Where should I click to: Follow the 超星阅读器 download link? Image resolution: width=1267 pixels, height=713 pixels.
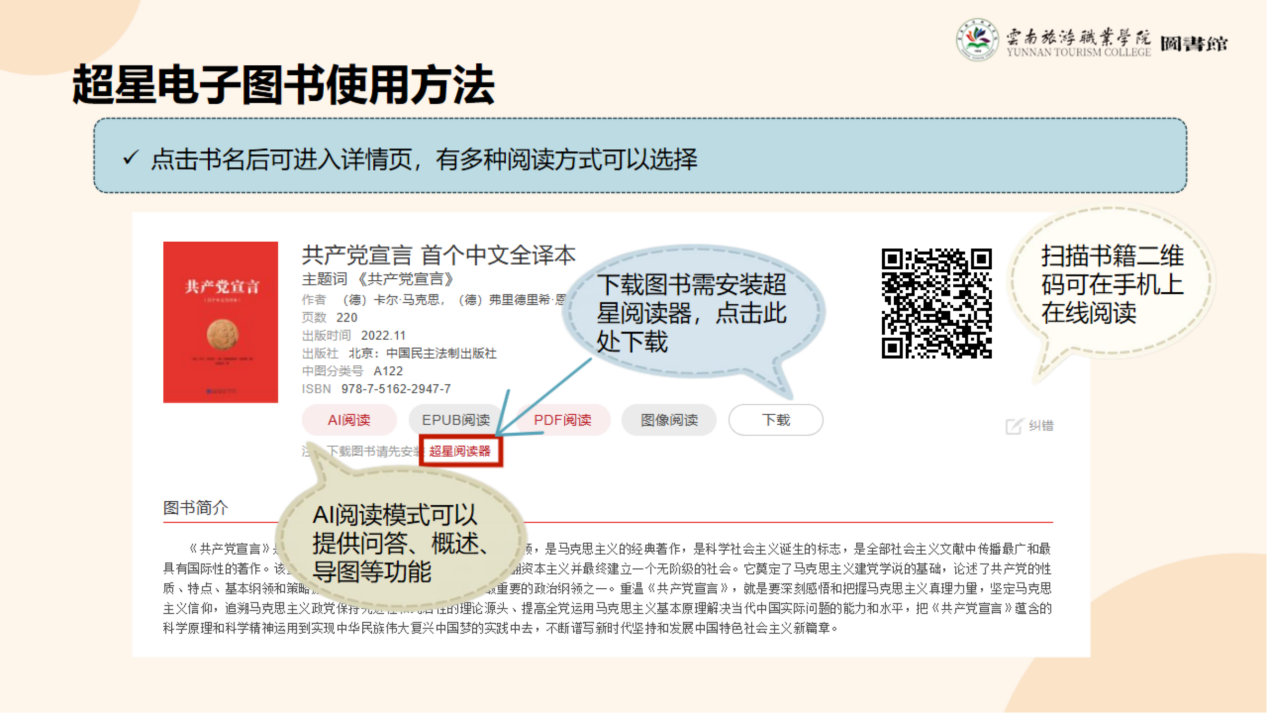460,451
